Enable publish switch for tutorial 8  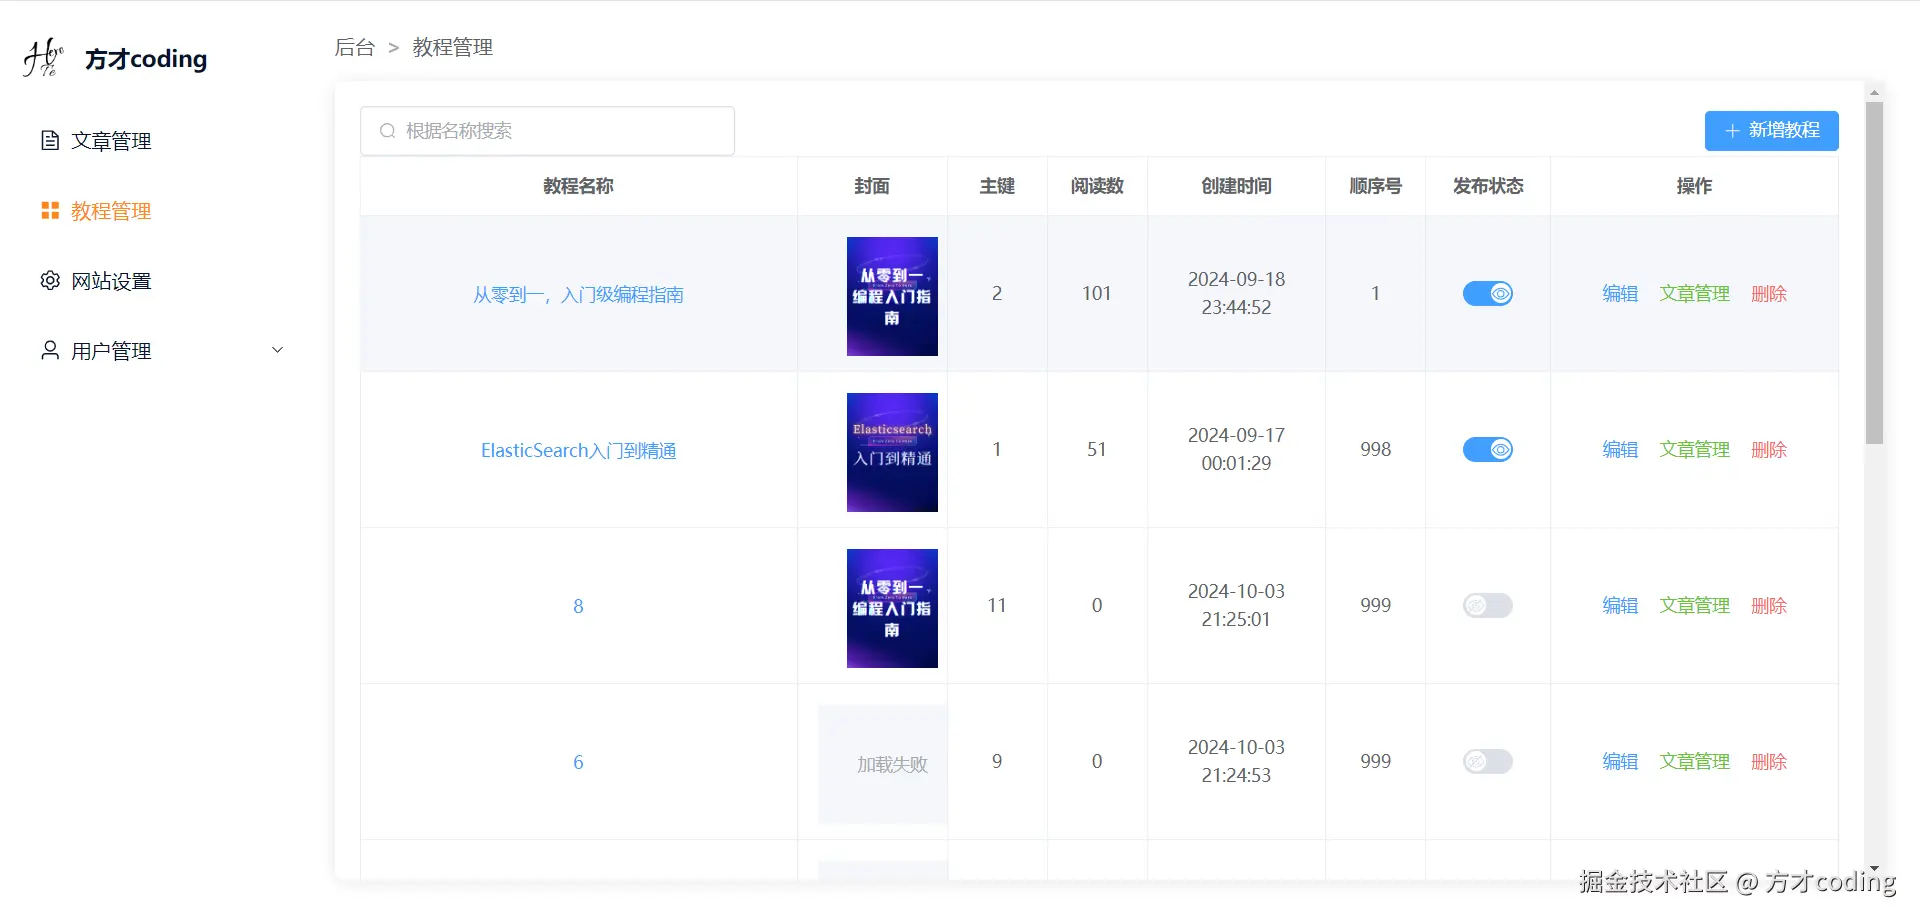click(x=1488, y=606)
